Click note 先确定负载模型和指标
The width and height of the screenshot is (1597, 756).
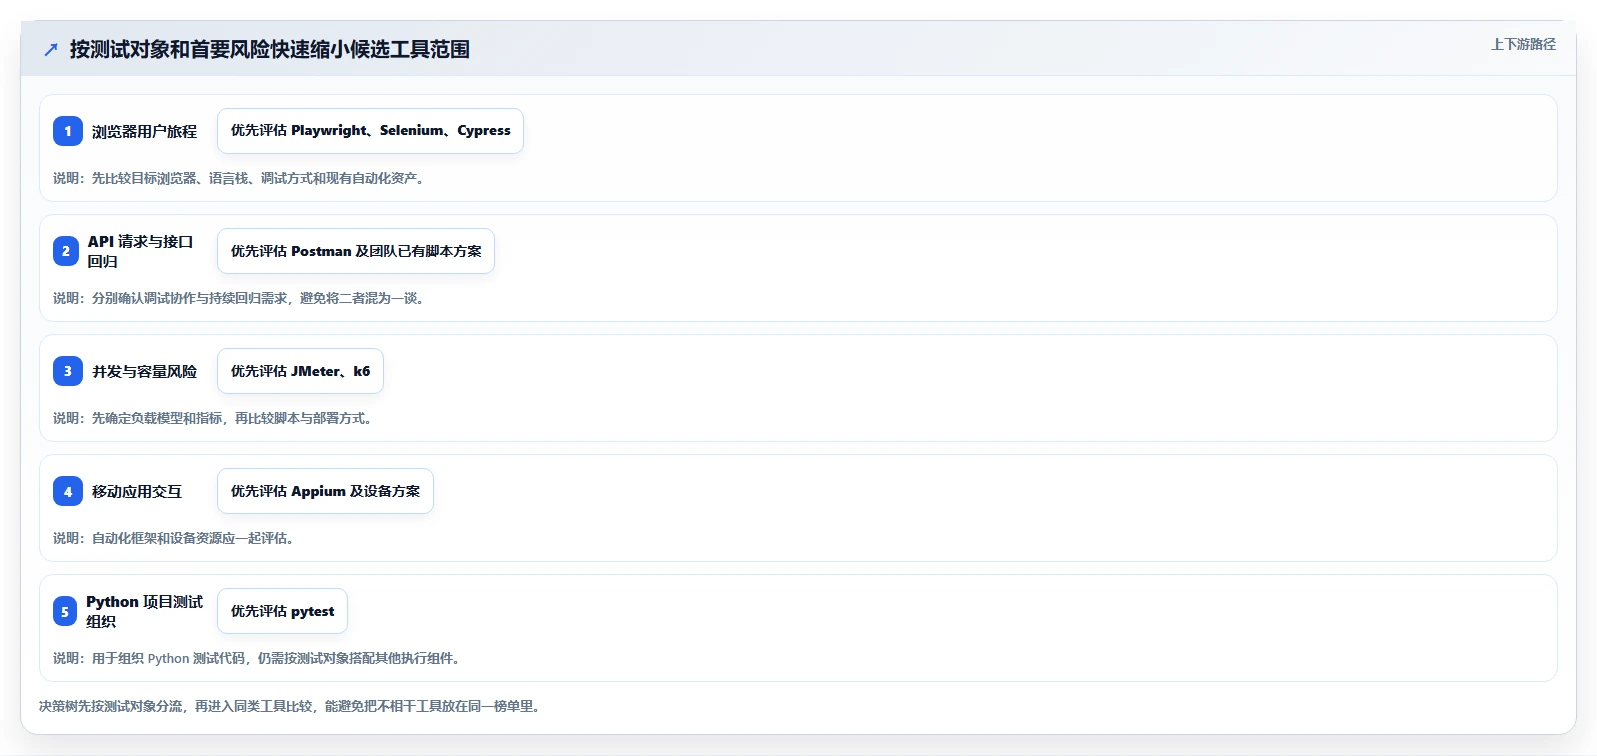coord(215,418)
